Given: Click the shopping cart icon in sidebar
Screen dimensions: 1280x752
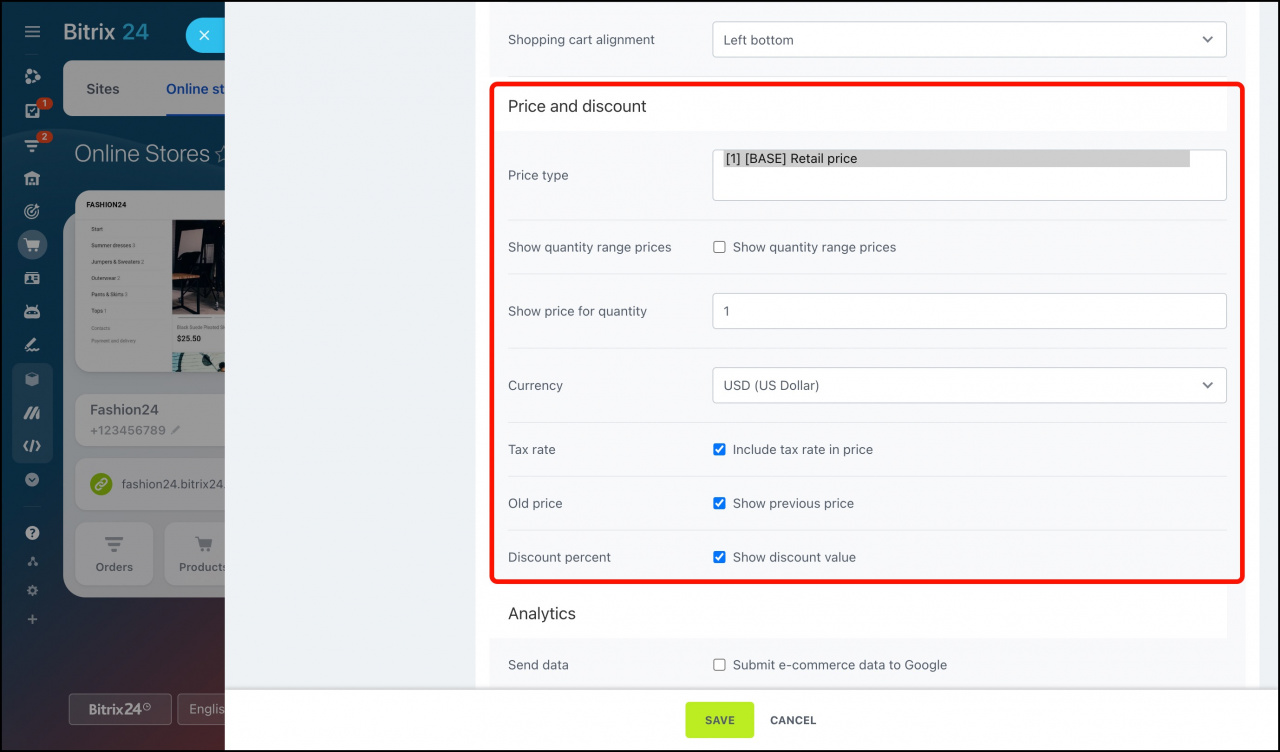Looking at the screenshot, I should pos(32,245).
